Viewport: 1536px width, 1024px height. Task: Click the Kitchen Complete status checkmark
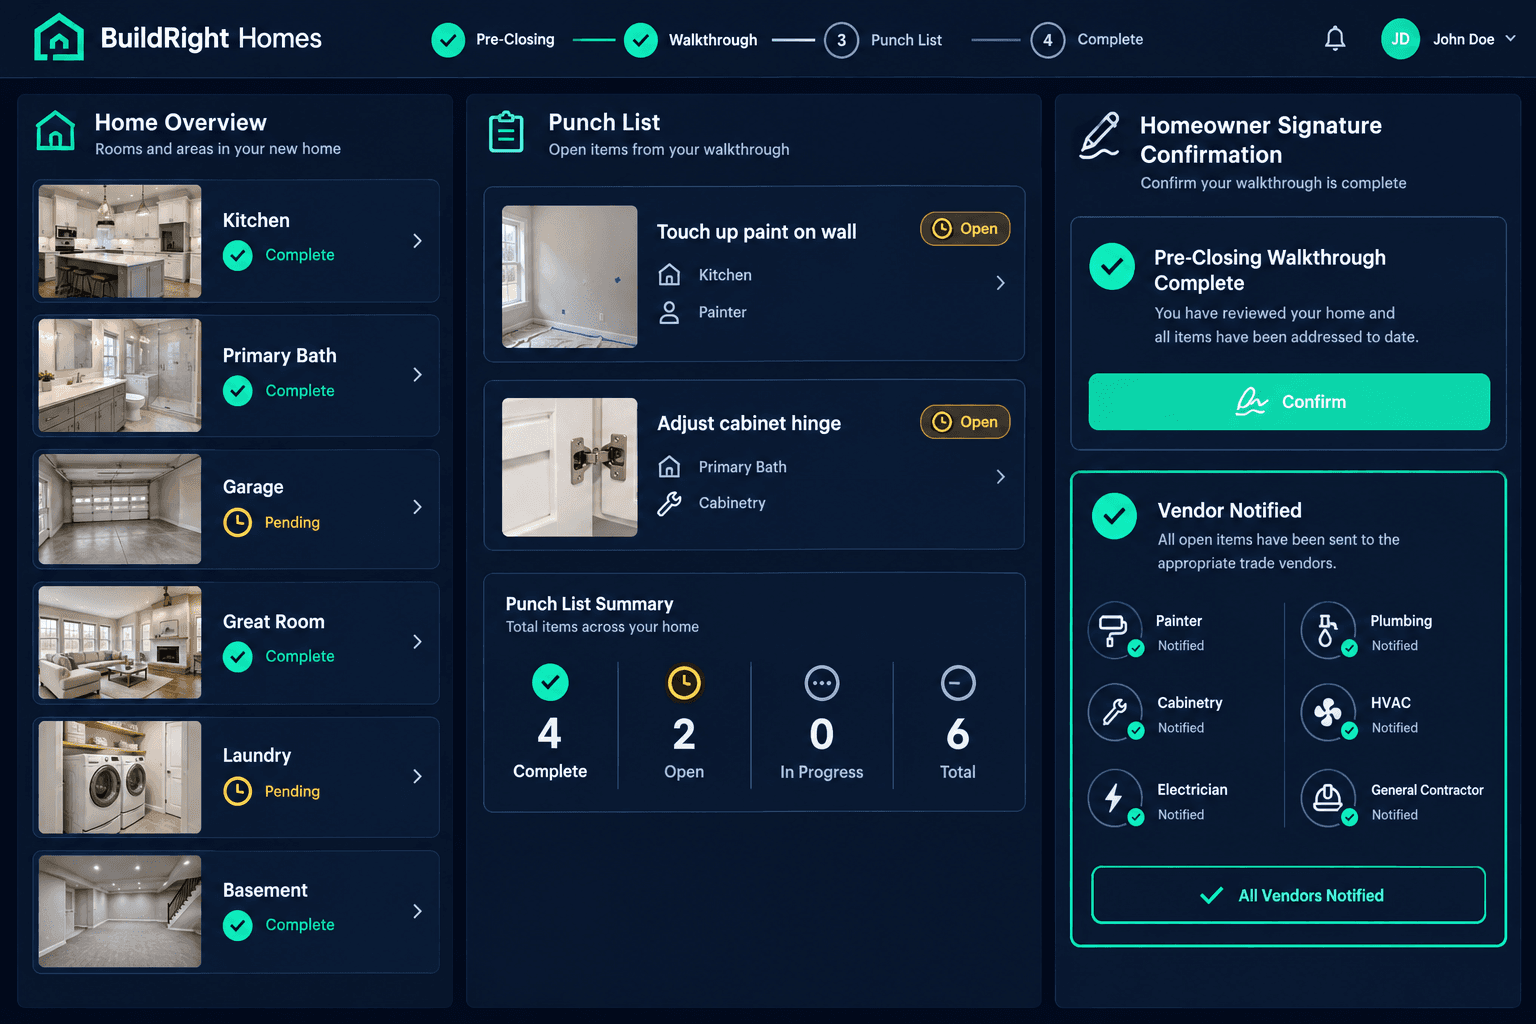(x=238, y=256)
